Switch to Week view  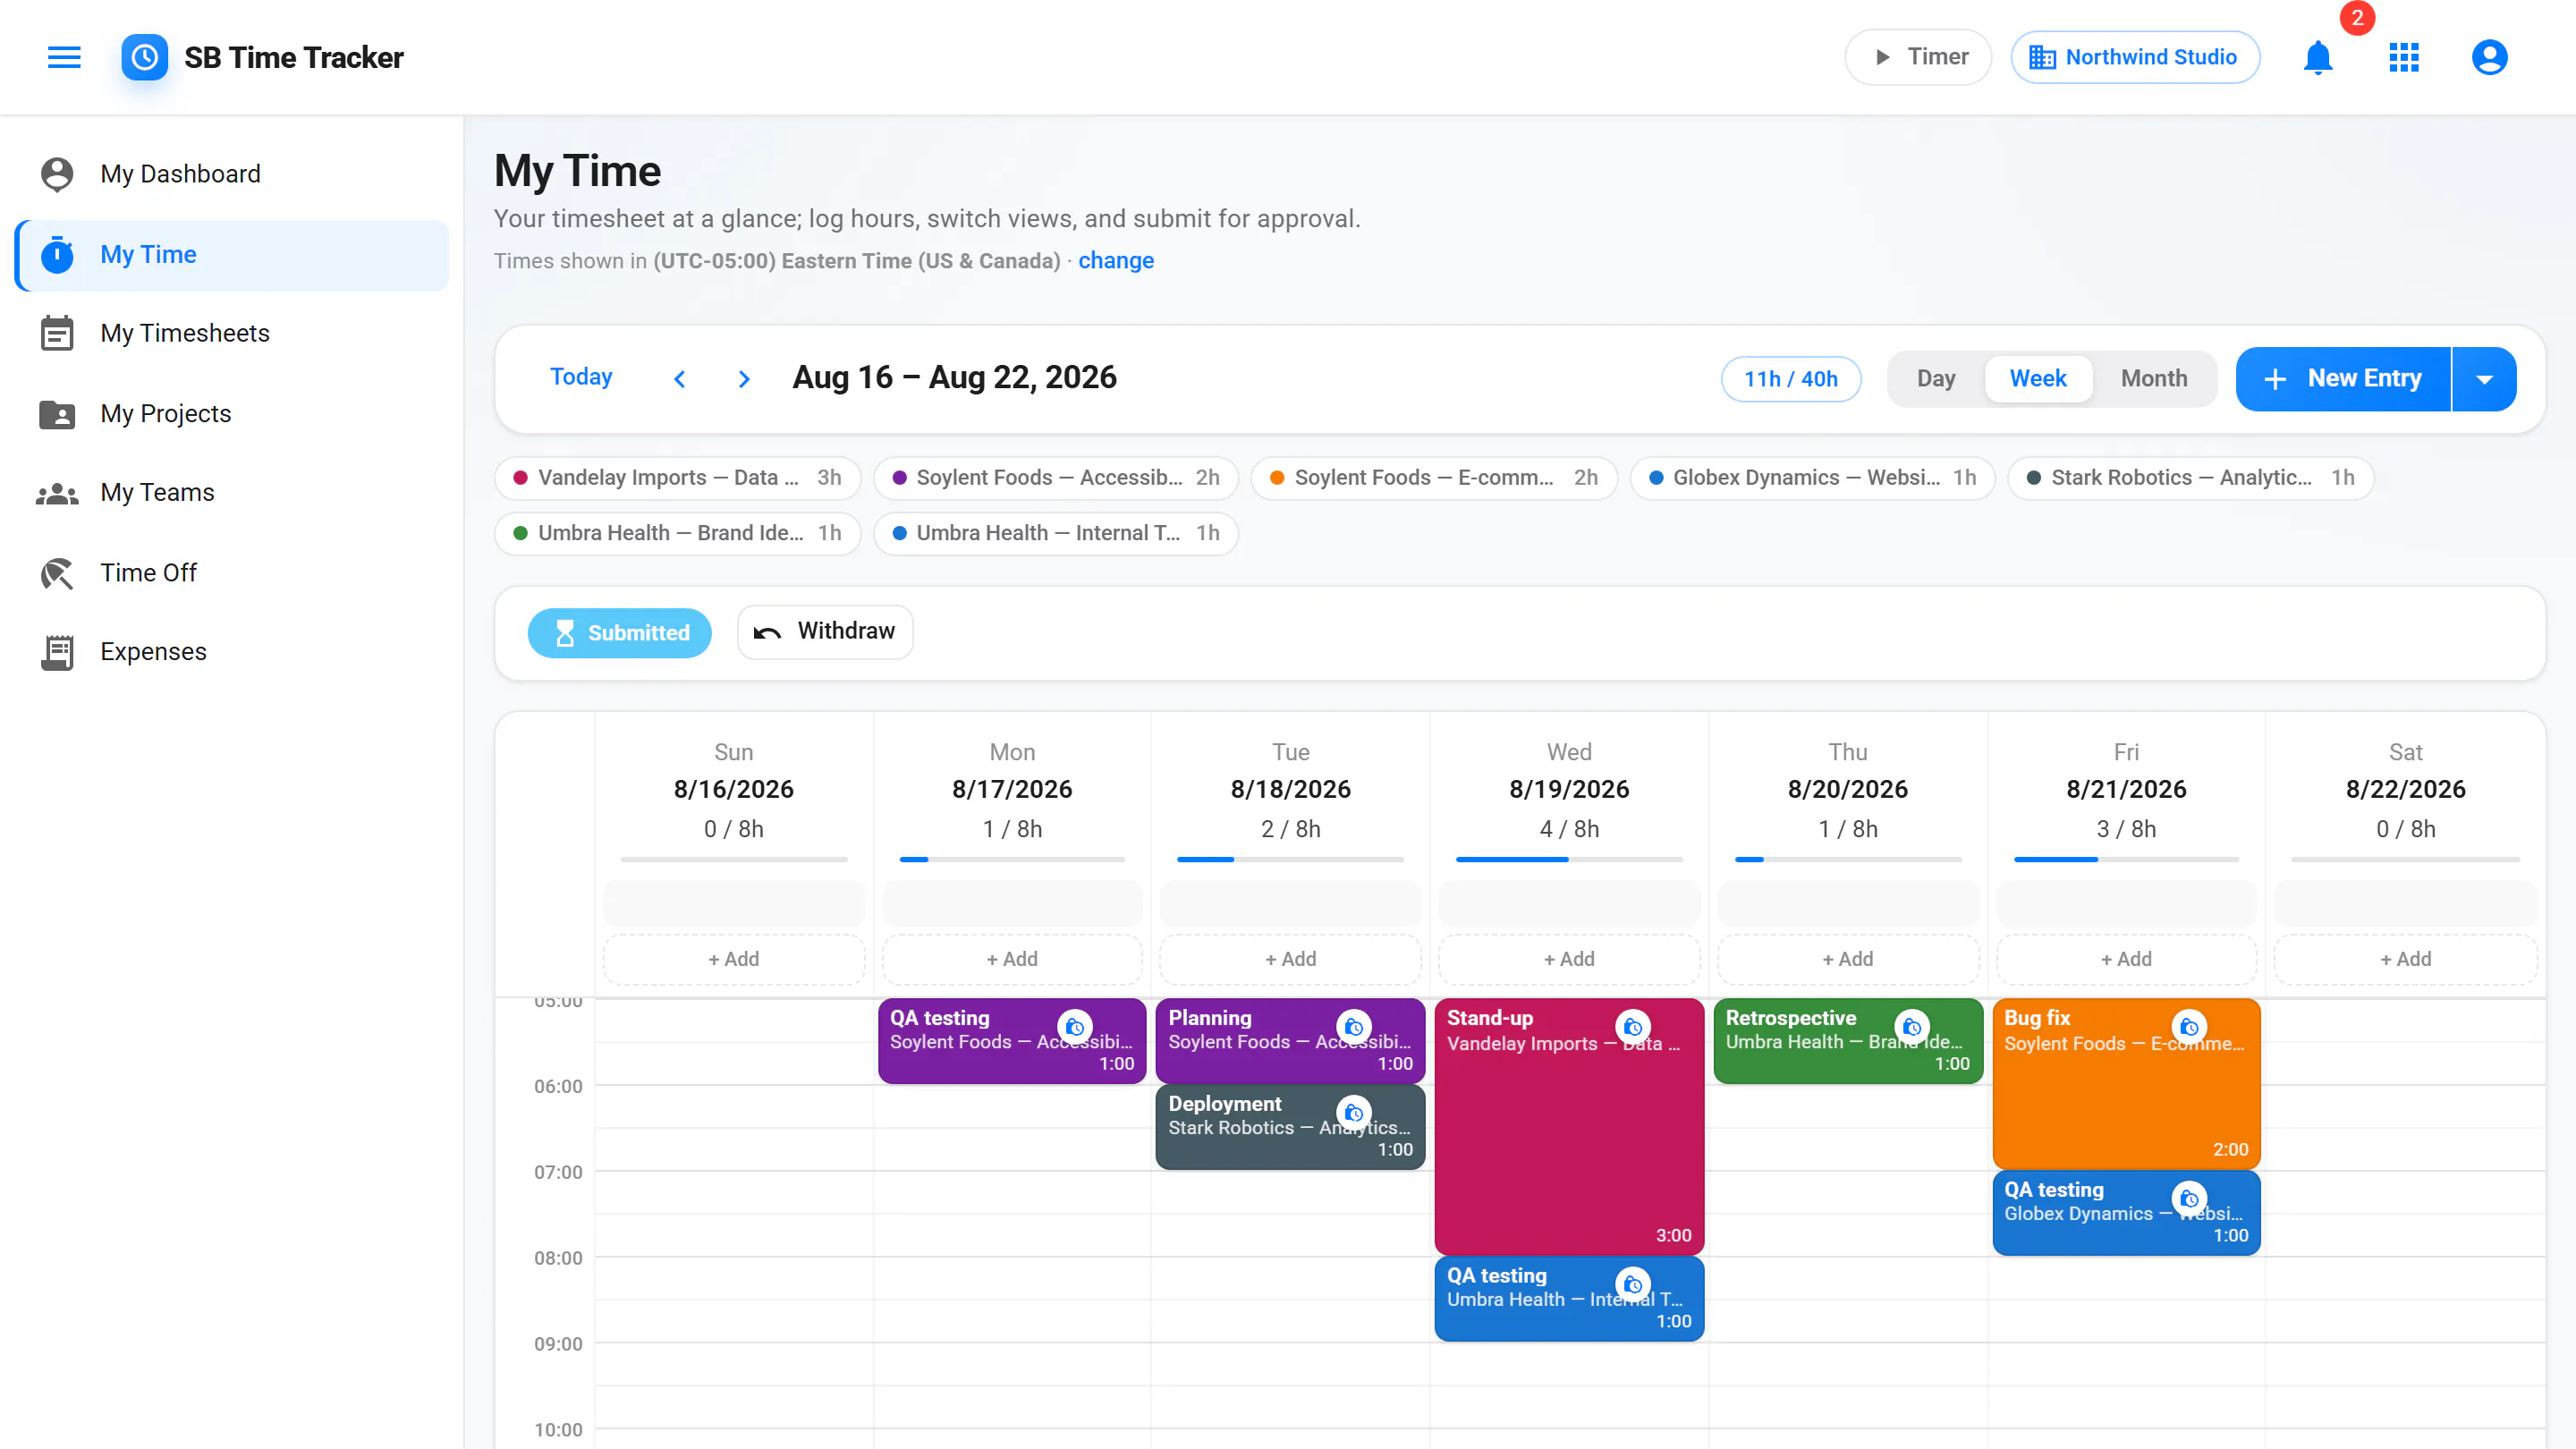coord(2038,379)
